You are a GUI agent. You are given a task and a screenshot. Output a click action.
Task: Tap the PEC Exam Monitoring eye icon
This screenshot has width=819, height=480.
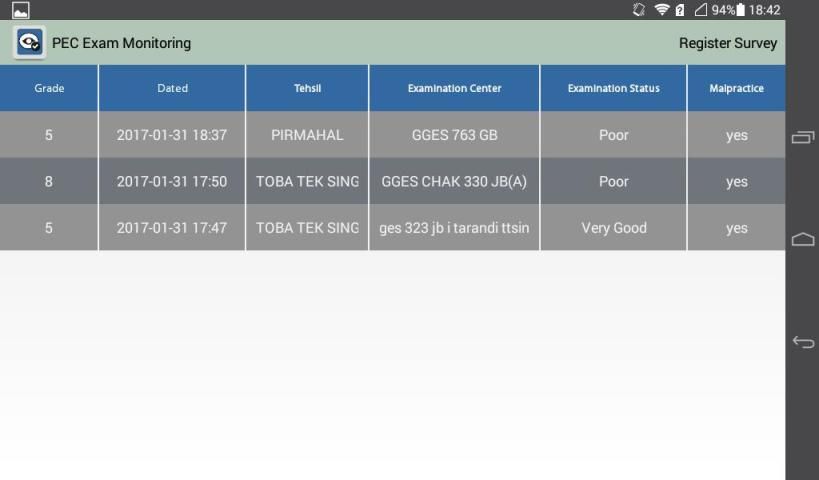[29, 43]
